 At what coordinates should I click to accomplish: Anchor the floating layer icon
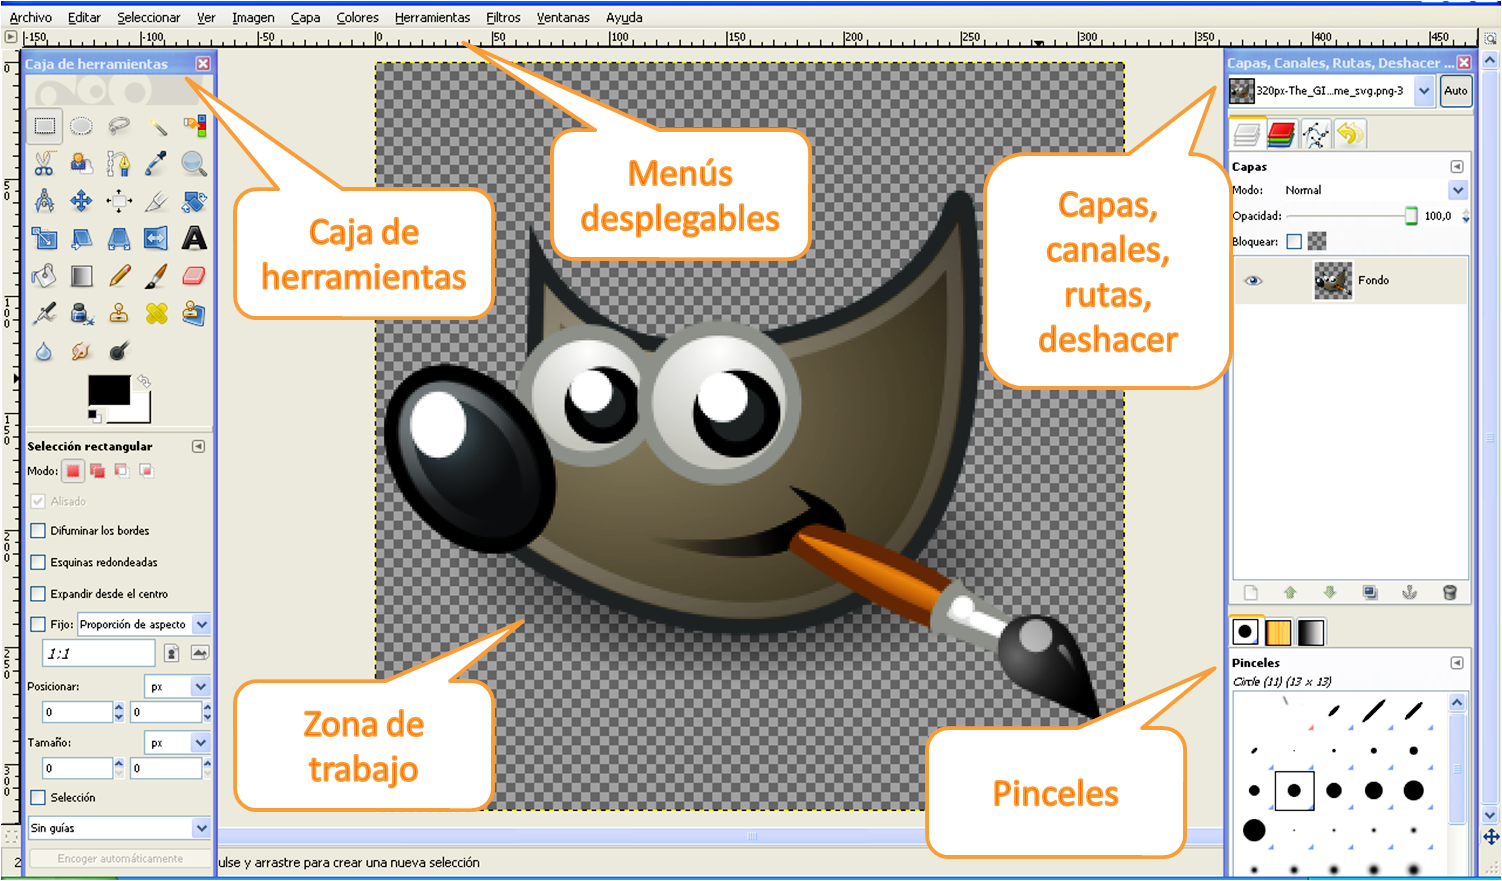click(1409, 592)
